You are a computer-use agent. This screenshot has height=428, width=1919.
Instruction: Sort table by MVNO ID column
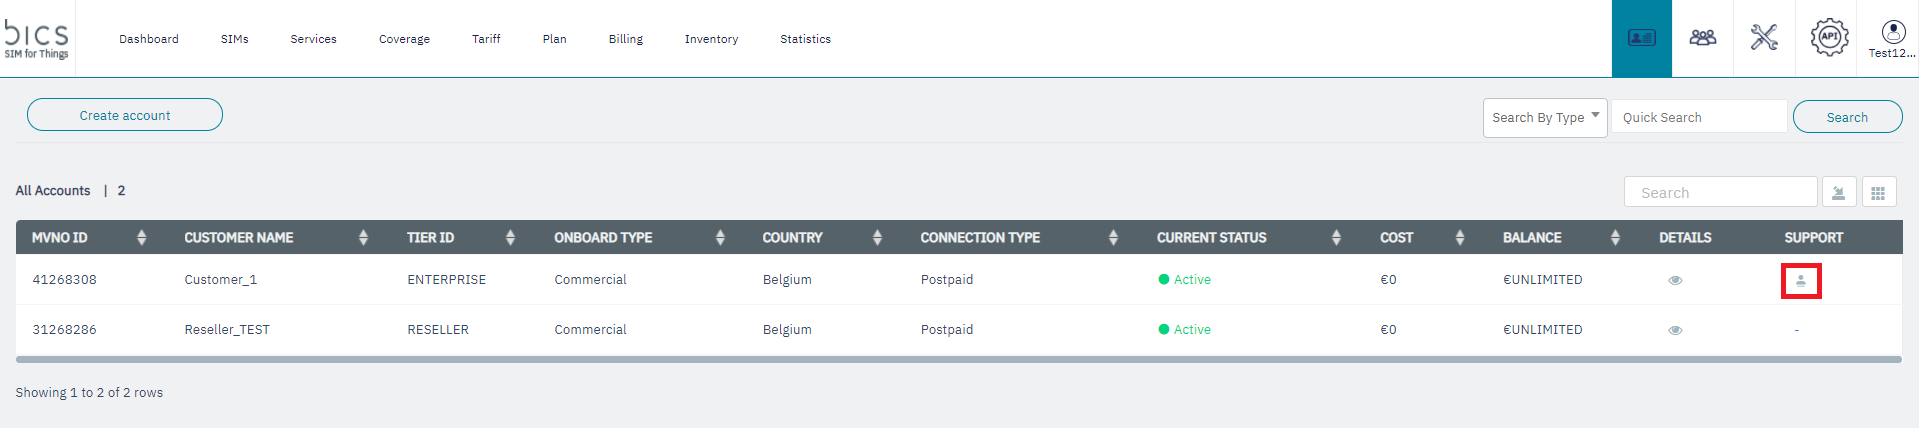coord(141,238)
